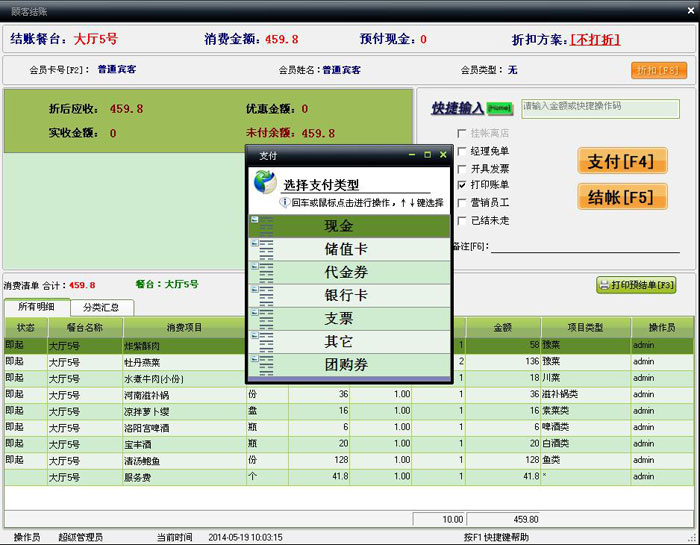The image size is (700, 545).
Task: Choose 储值卡 stored-value card payment
Action: (338, 250)
